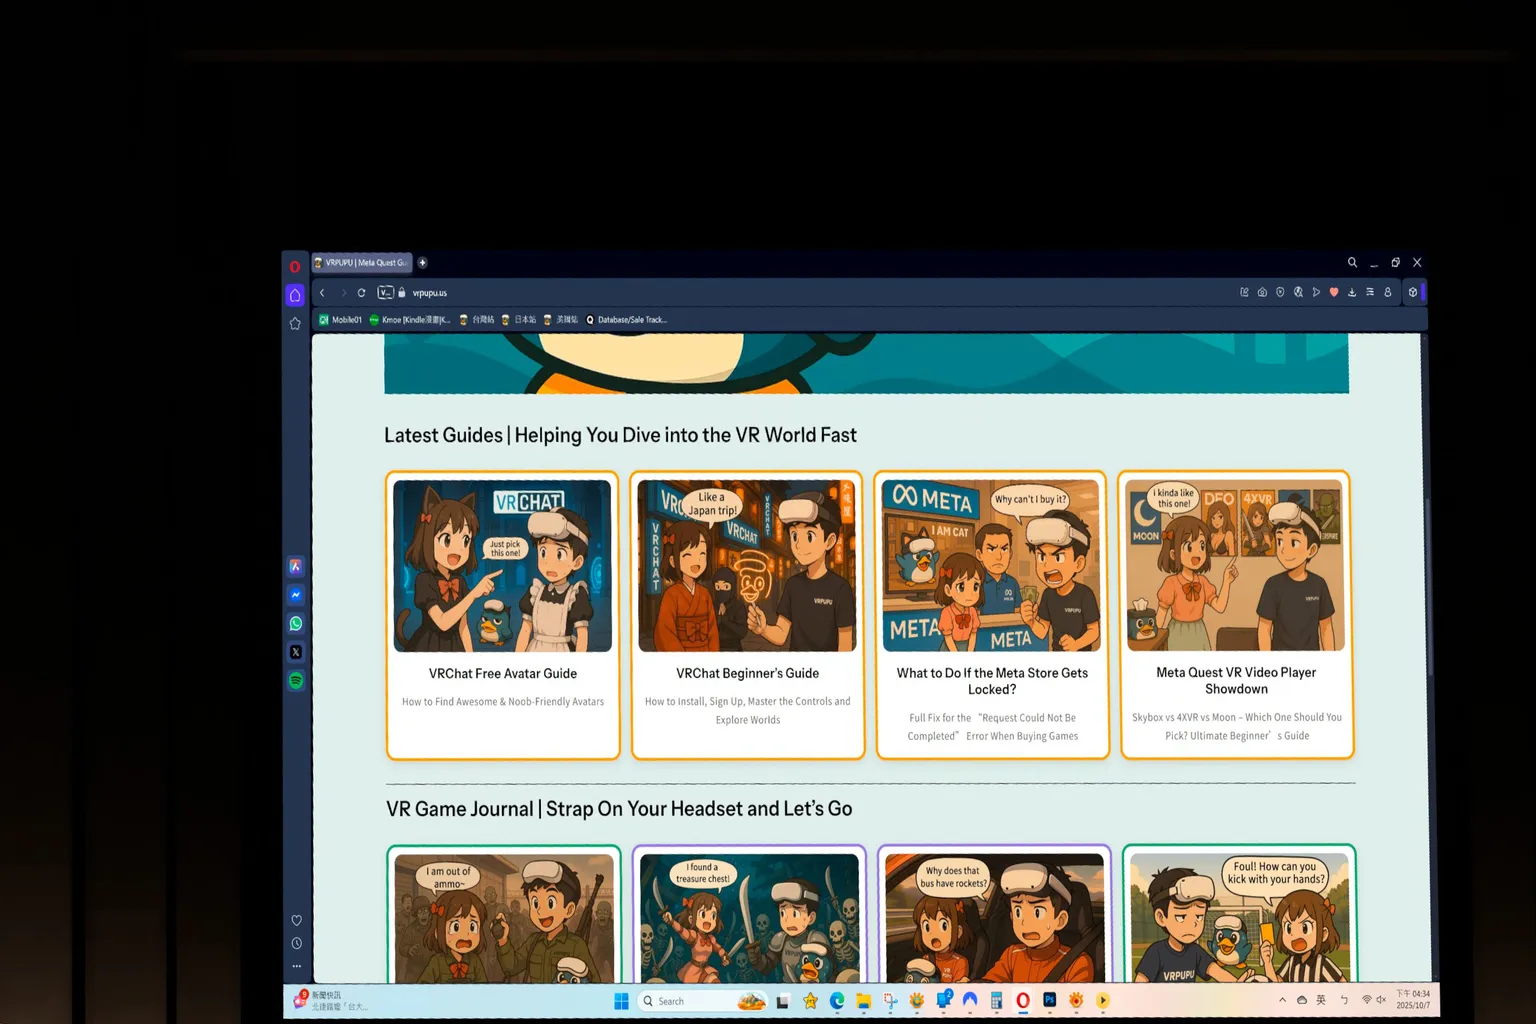Screen dimensions: 1536x1024
Task: Open Meta Quest VR Video Player Showdown
Action: pyautogui.click(x=1236, y=680)
